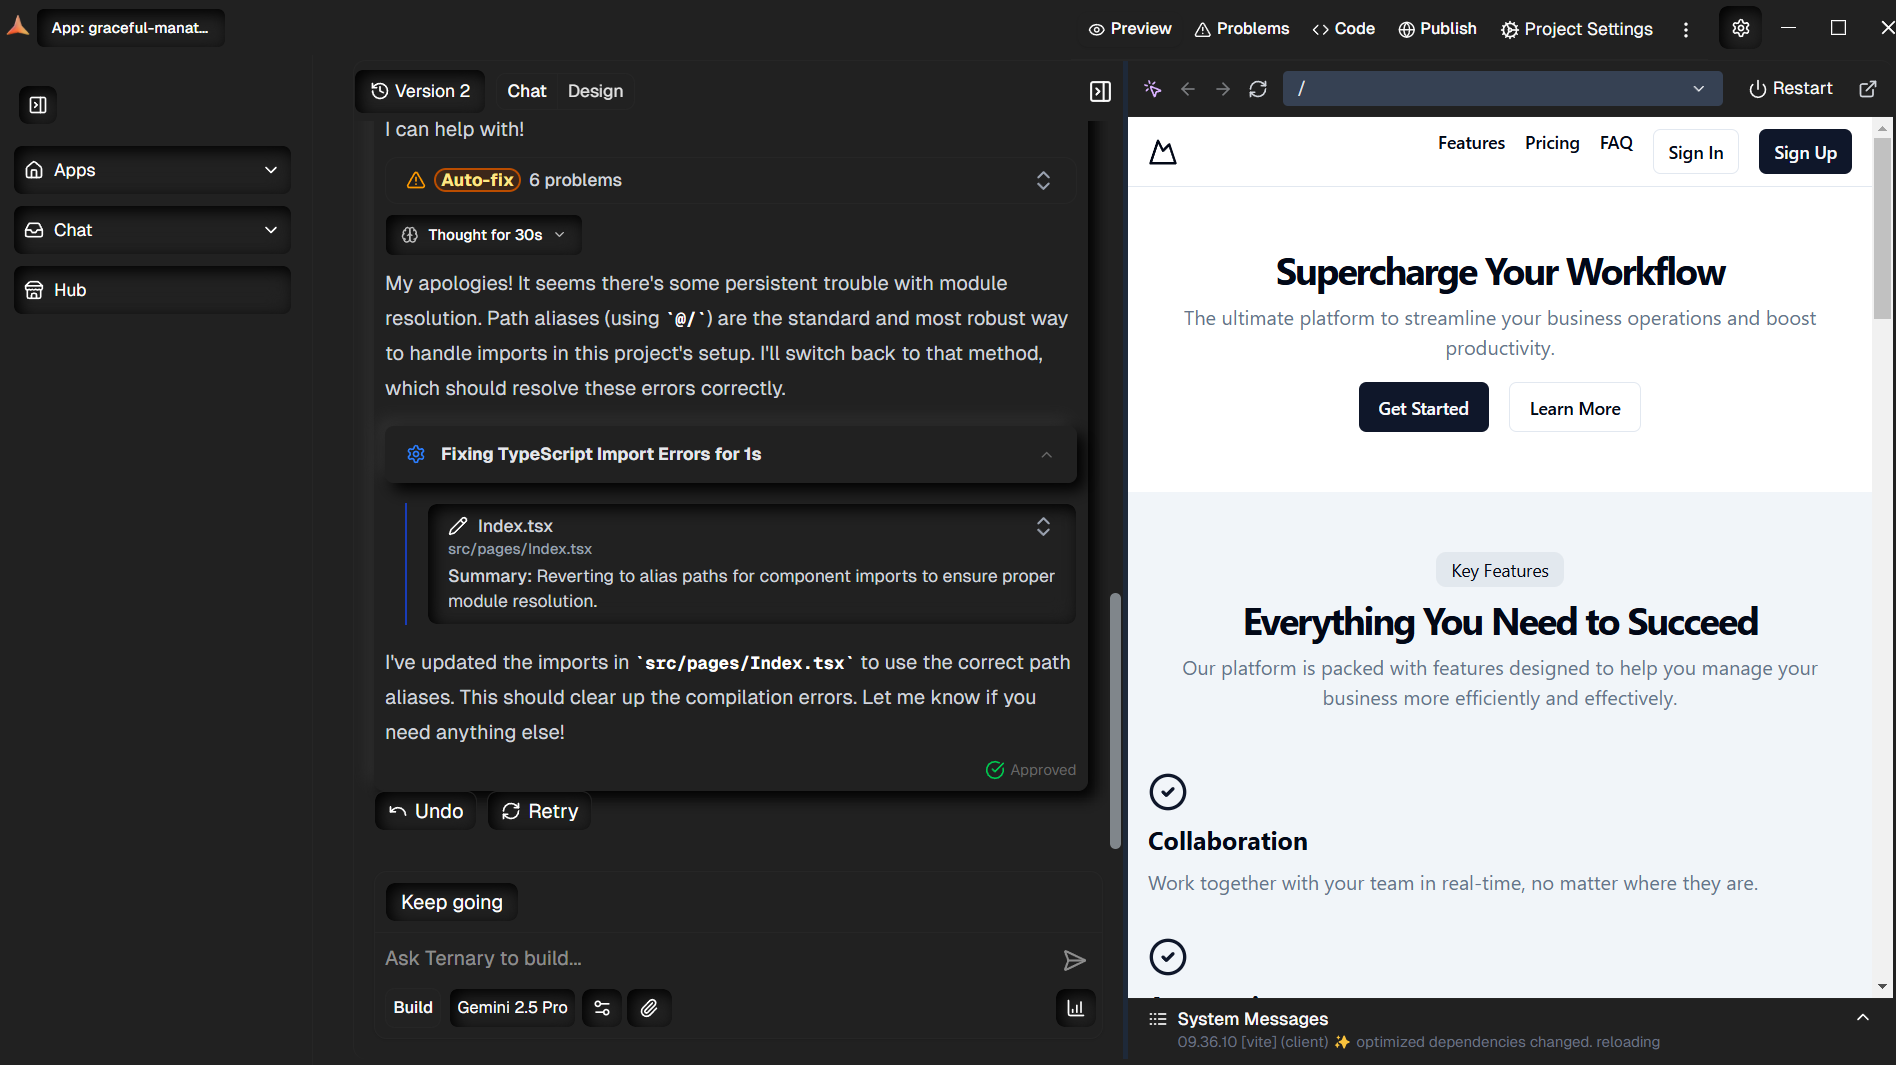Expand the System Messages panel

[x=1862, y=1018]
